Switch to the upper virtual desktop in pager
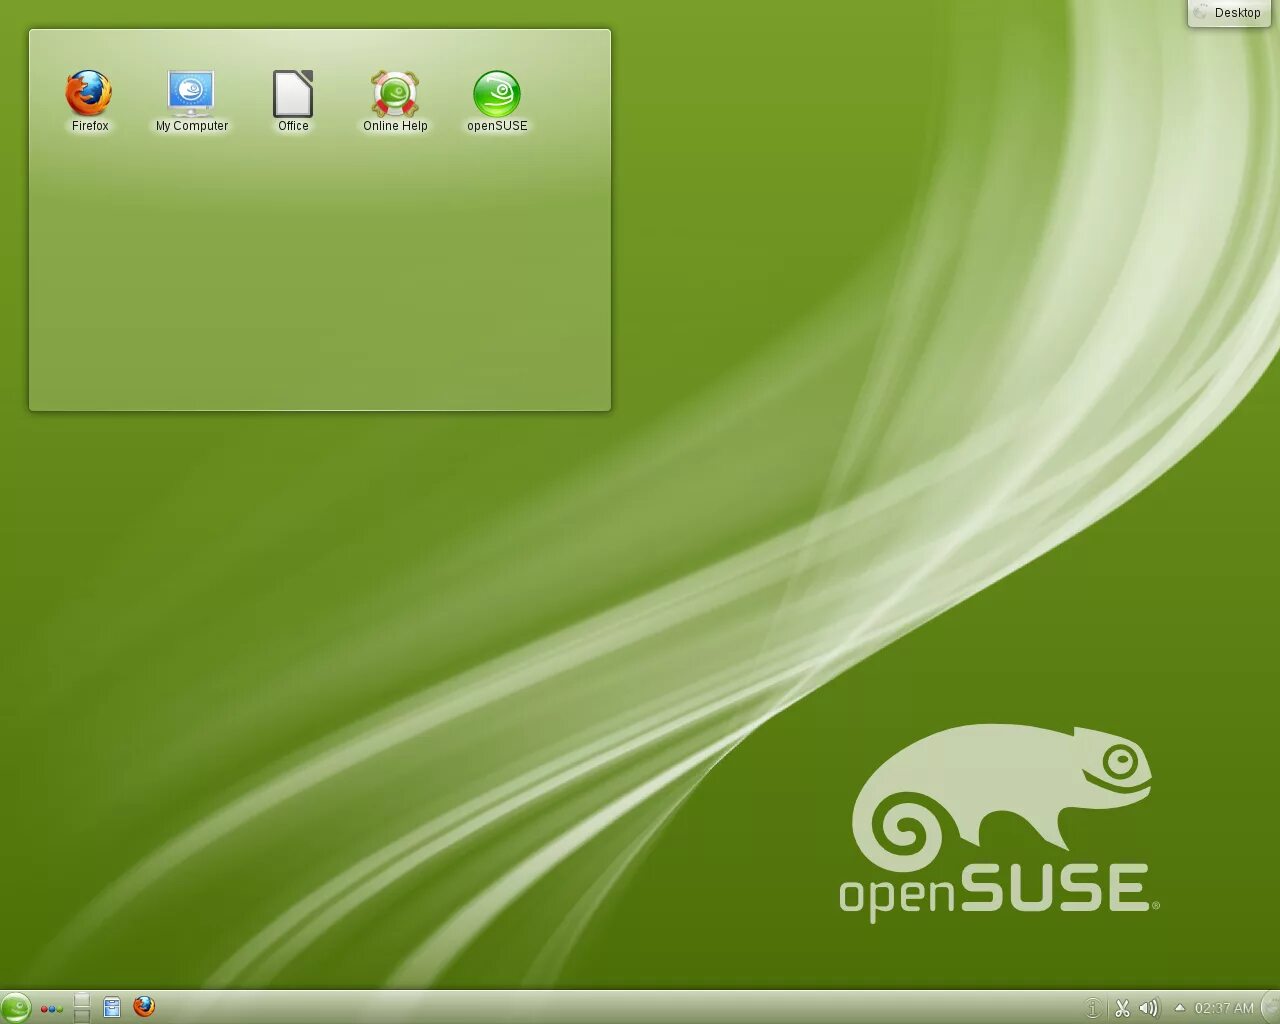Screen dimensions: 1280x1024 (x=82, y=1000)
